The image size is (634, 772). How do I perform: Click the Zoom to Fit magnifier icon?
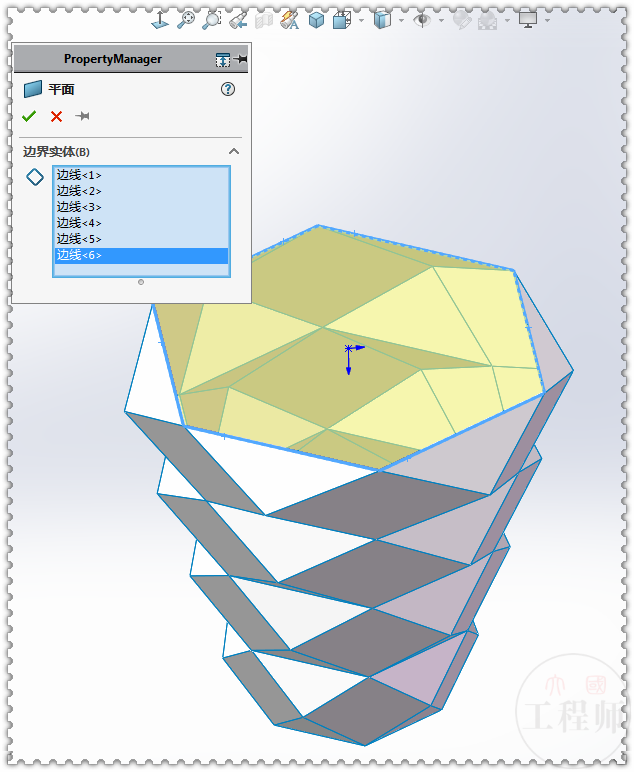(186, 20)
